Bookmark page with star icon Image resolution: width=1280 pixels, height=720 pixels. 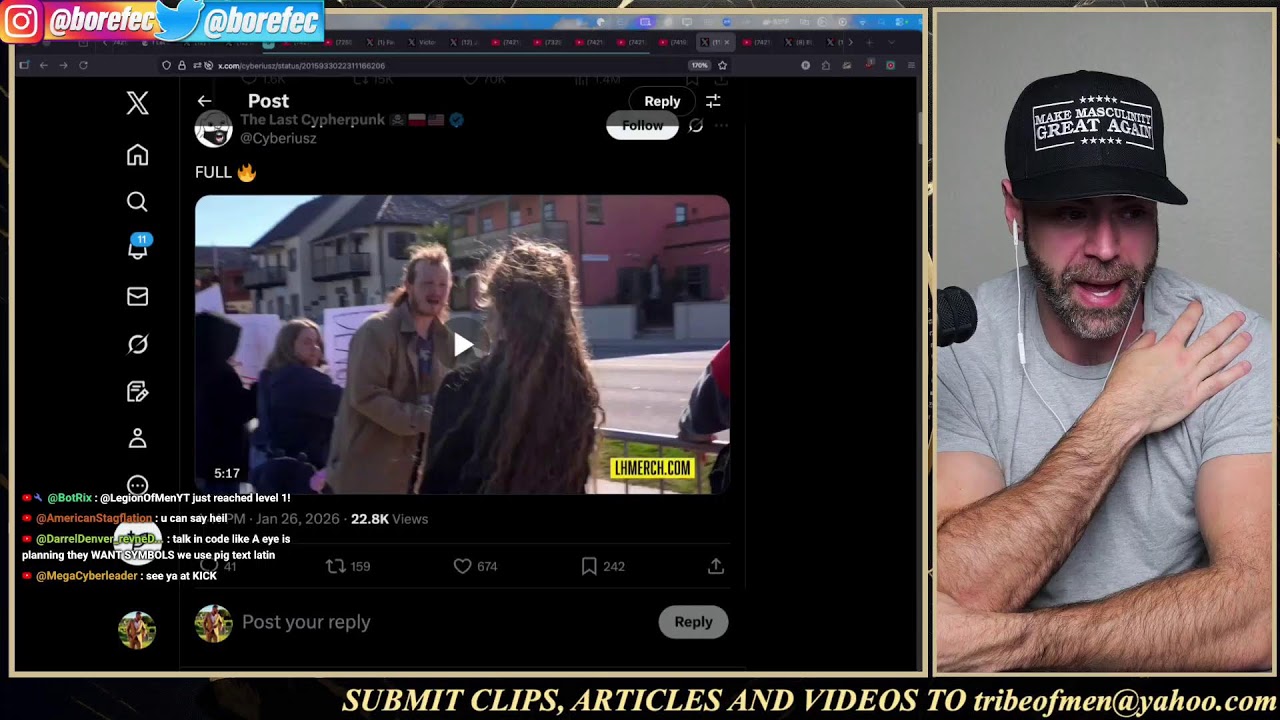(722, 65)
